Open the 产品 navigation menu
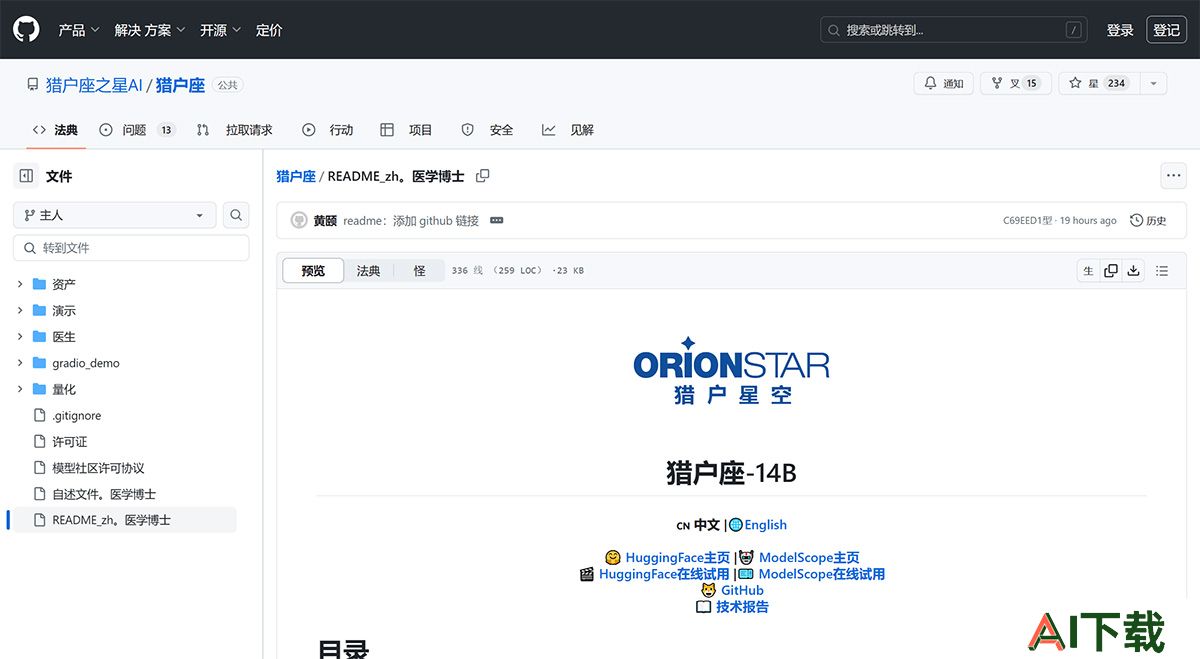1200x659 pixels. point(79,30)
